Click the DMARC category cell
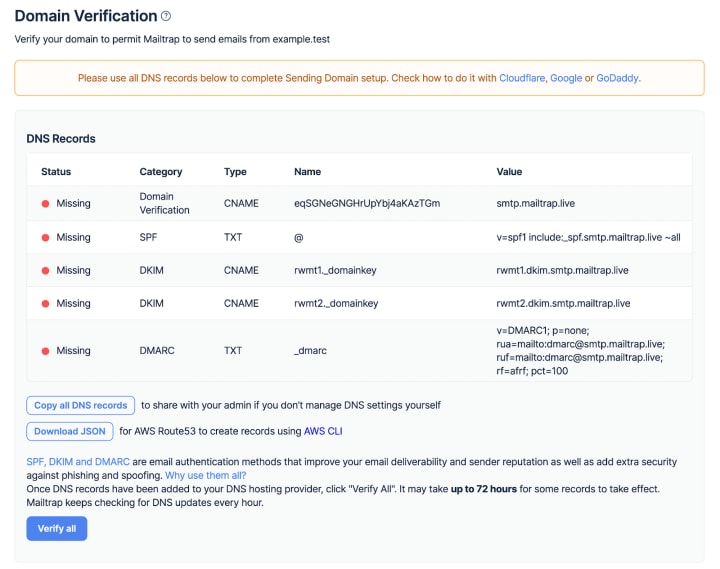 157,351
